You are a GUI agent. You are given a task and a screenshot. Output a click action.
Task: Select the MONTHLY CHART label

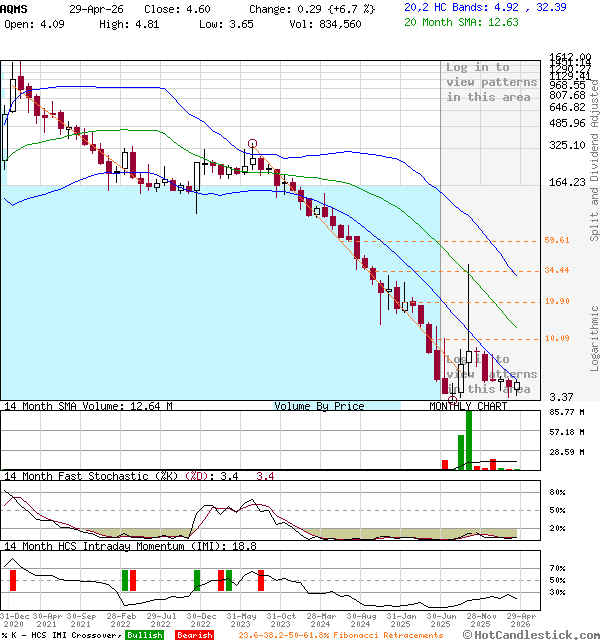click(x=468, y=406)
